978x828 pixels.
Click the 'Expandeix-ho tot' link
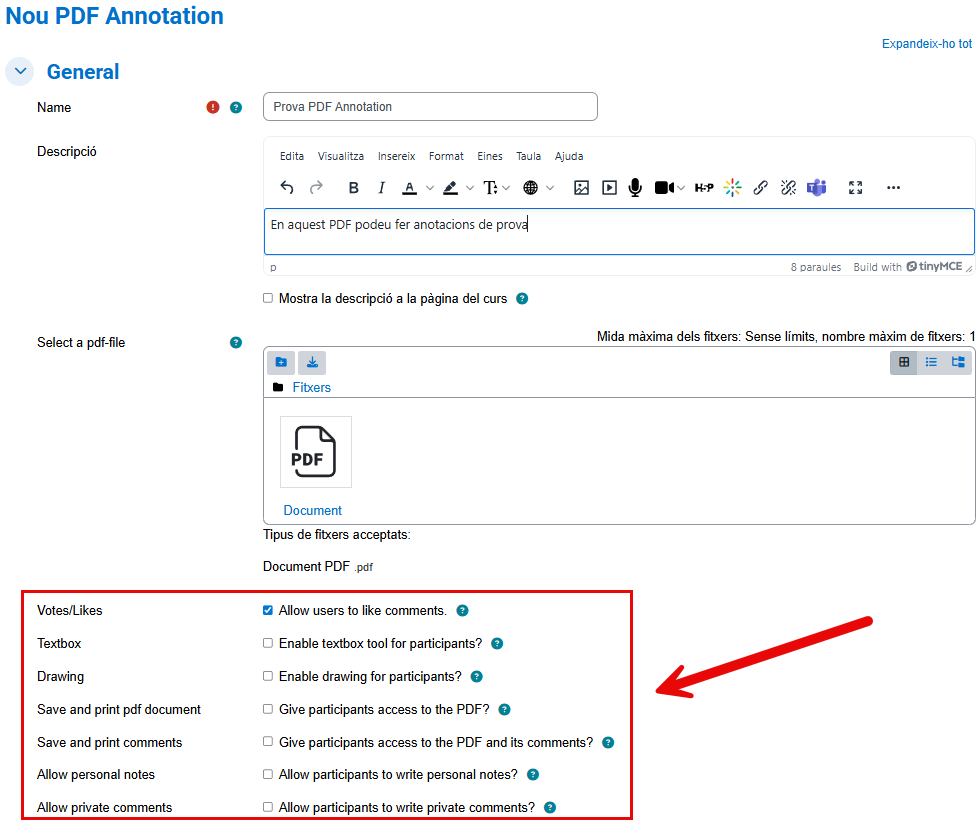click(x=927, y=44)
